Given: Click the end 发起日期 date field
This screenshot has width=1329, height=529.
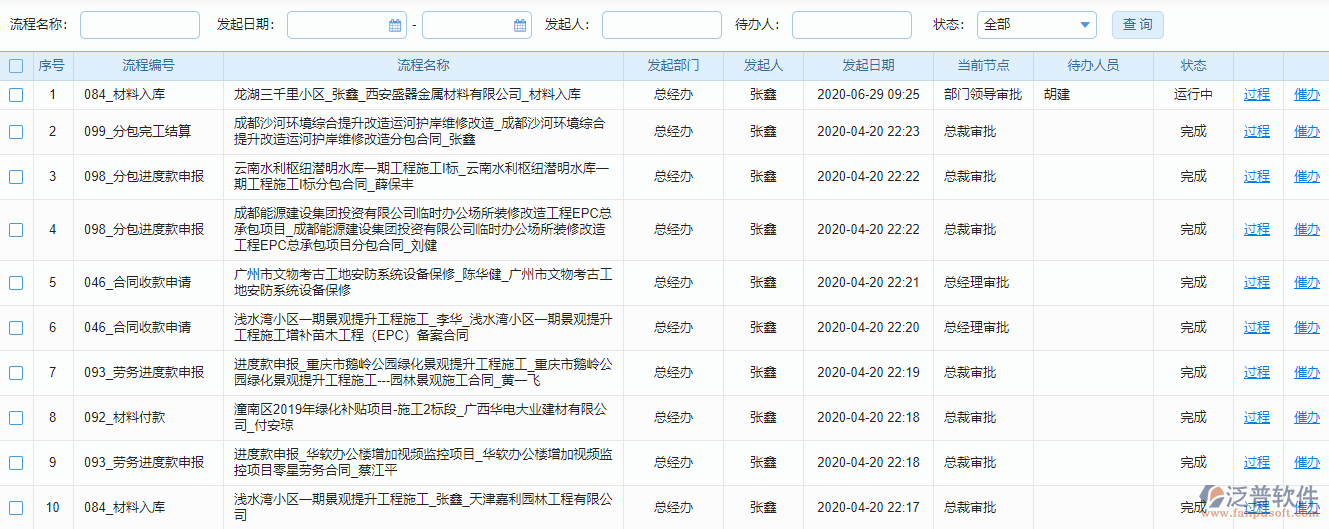Looking at the screenshot, I should 476,25.
